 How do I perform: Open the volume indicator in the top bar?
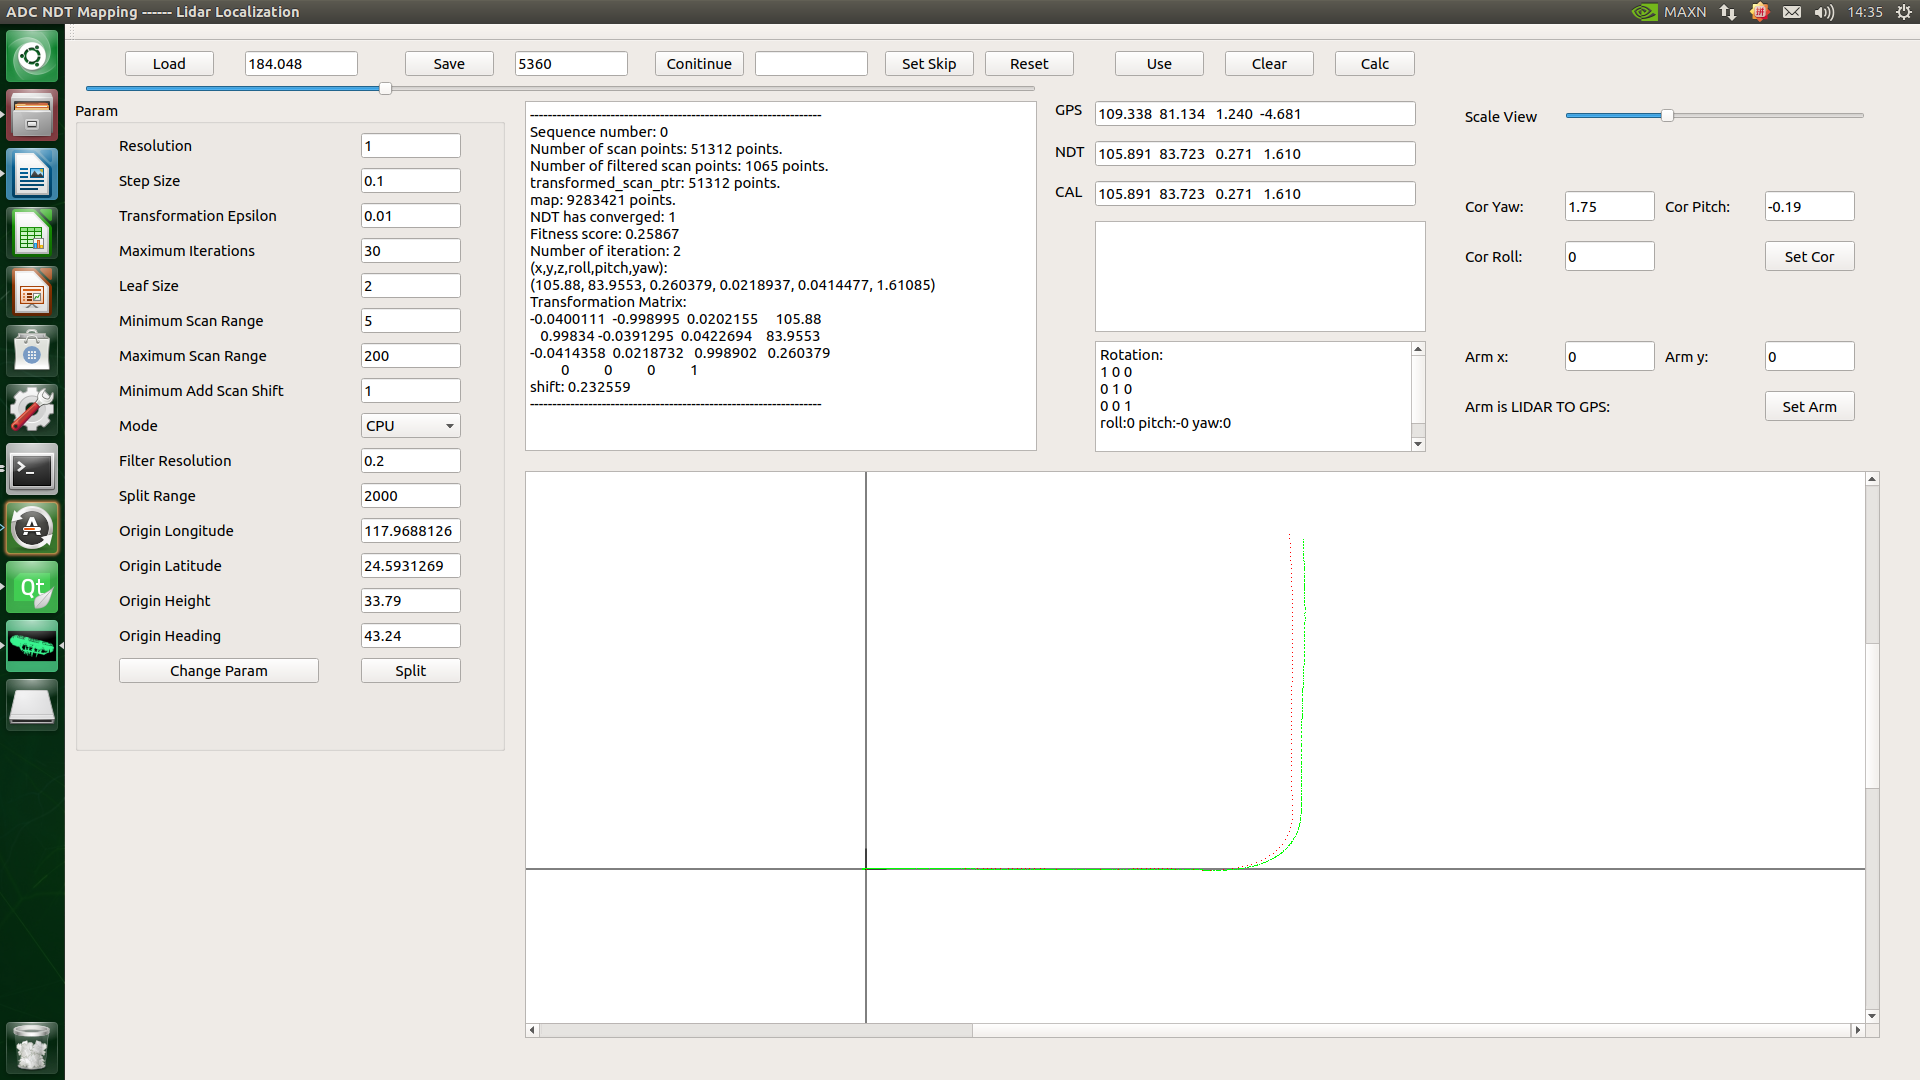[1824, 12]
